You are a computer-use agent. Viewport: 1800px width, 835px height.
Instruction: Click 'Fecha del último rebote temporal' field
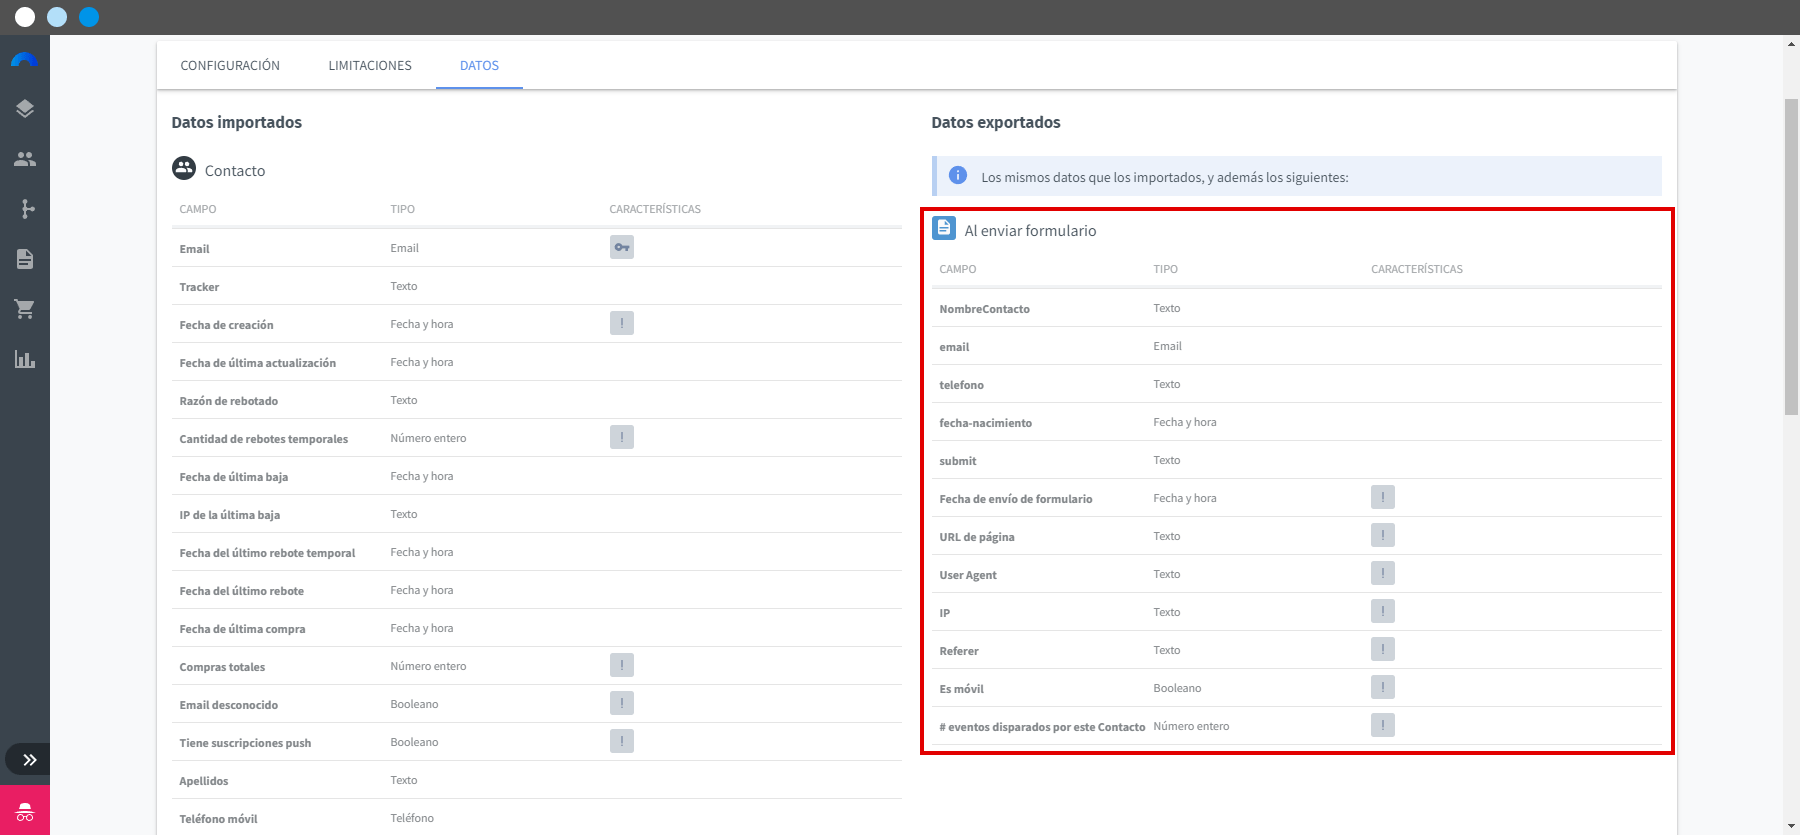pyautogui.click(x=267, y=553)
